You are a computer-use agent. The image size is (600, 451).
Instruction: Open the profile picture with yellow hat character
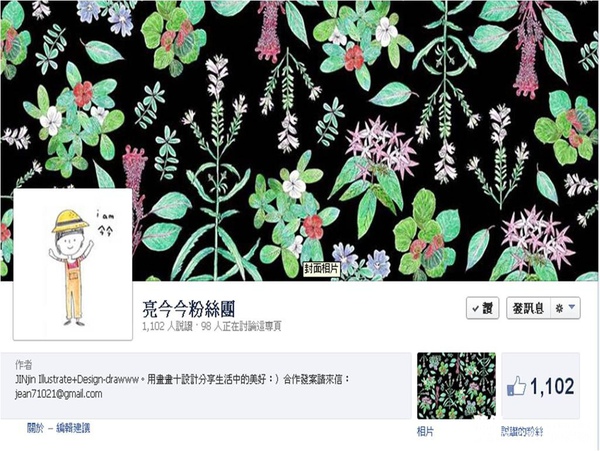pyautogui.click(x=73, y=264)
